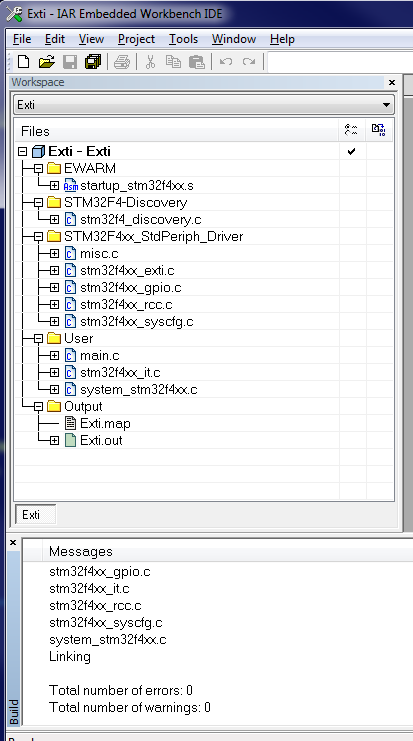The image size is (413, 741).
Task: Click the IAR Embedded Workbench title bar icon
Action: [14, 14]
